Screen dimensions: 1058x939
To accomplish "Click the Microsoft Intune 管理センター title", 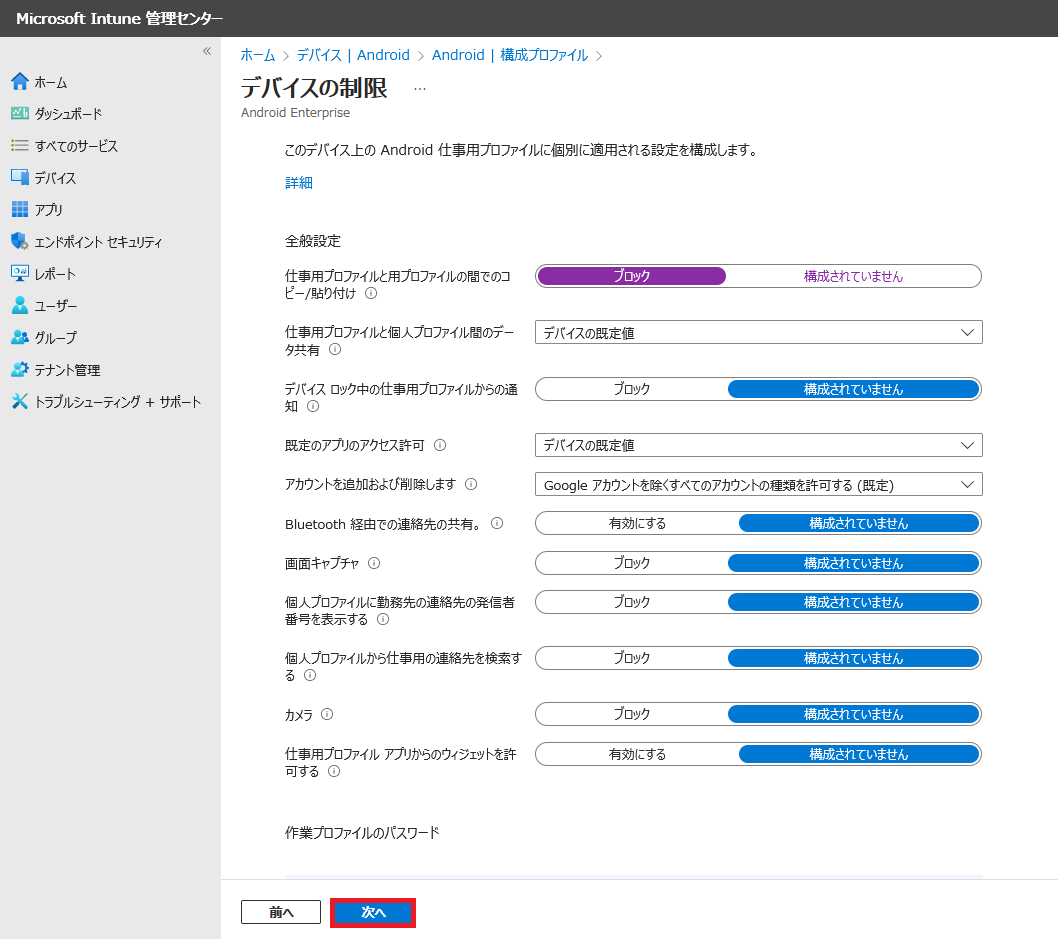I will click(119, 19).
